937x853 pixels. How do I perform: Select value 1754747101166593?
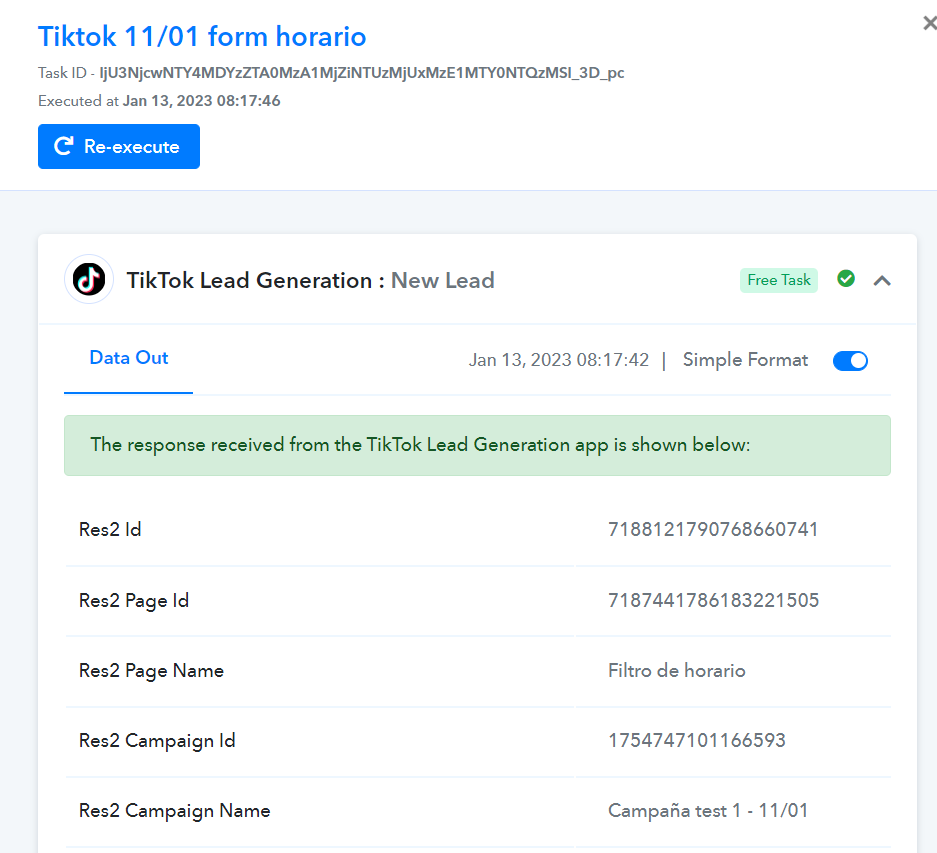[696, 741]
